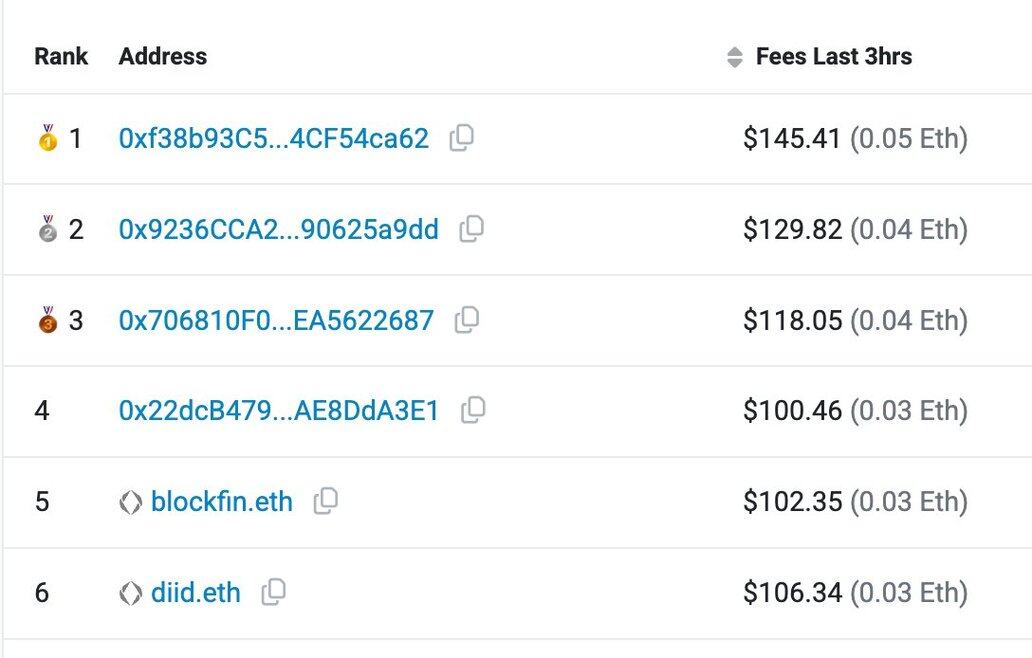This screenshot has height=658, width=1032.
Task: Copy address 0xf38b93C5...4CF54ca62
Action: point(461,138)
